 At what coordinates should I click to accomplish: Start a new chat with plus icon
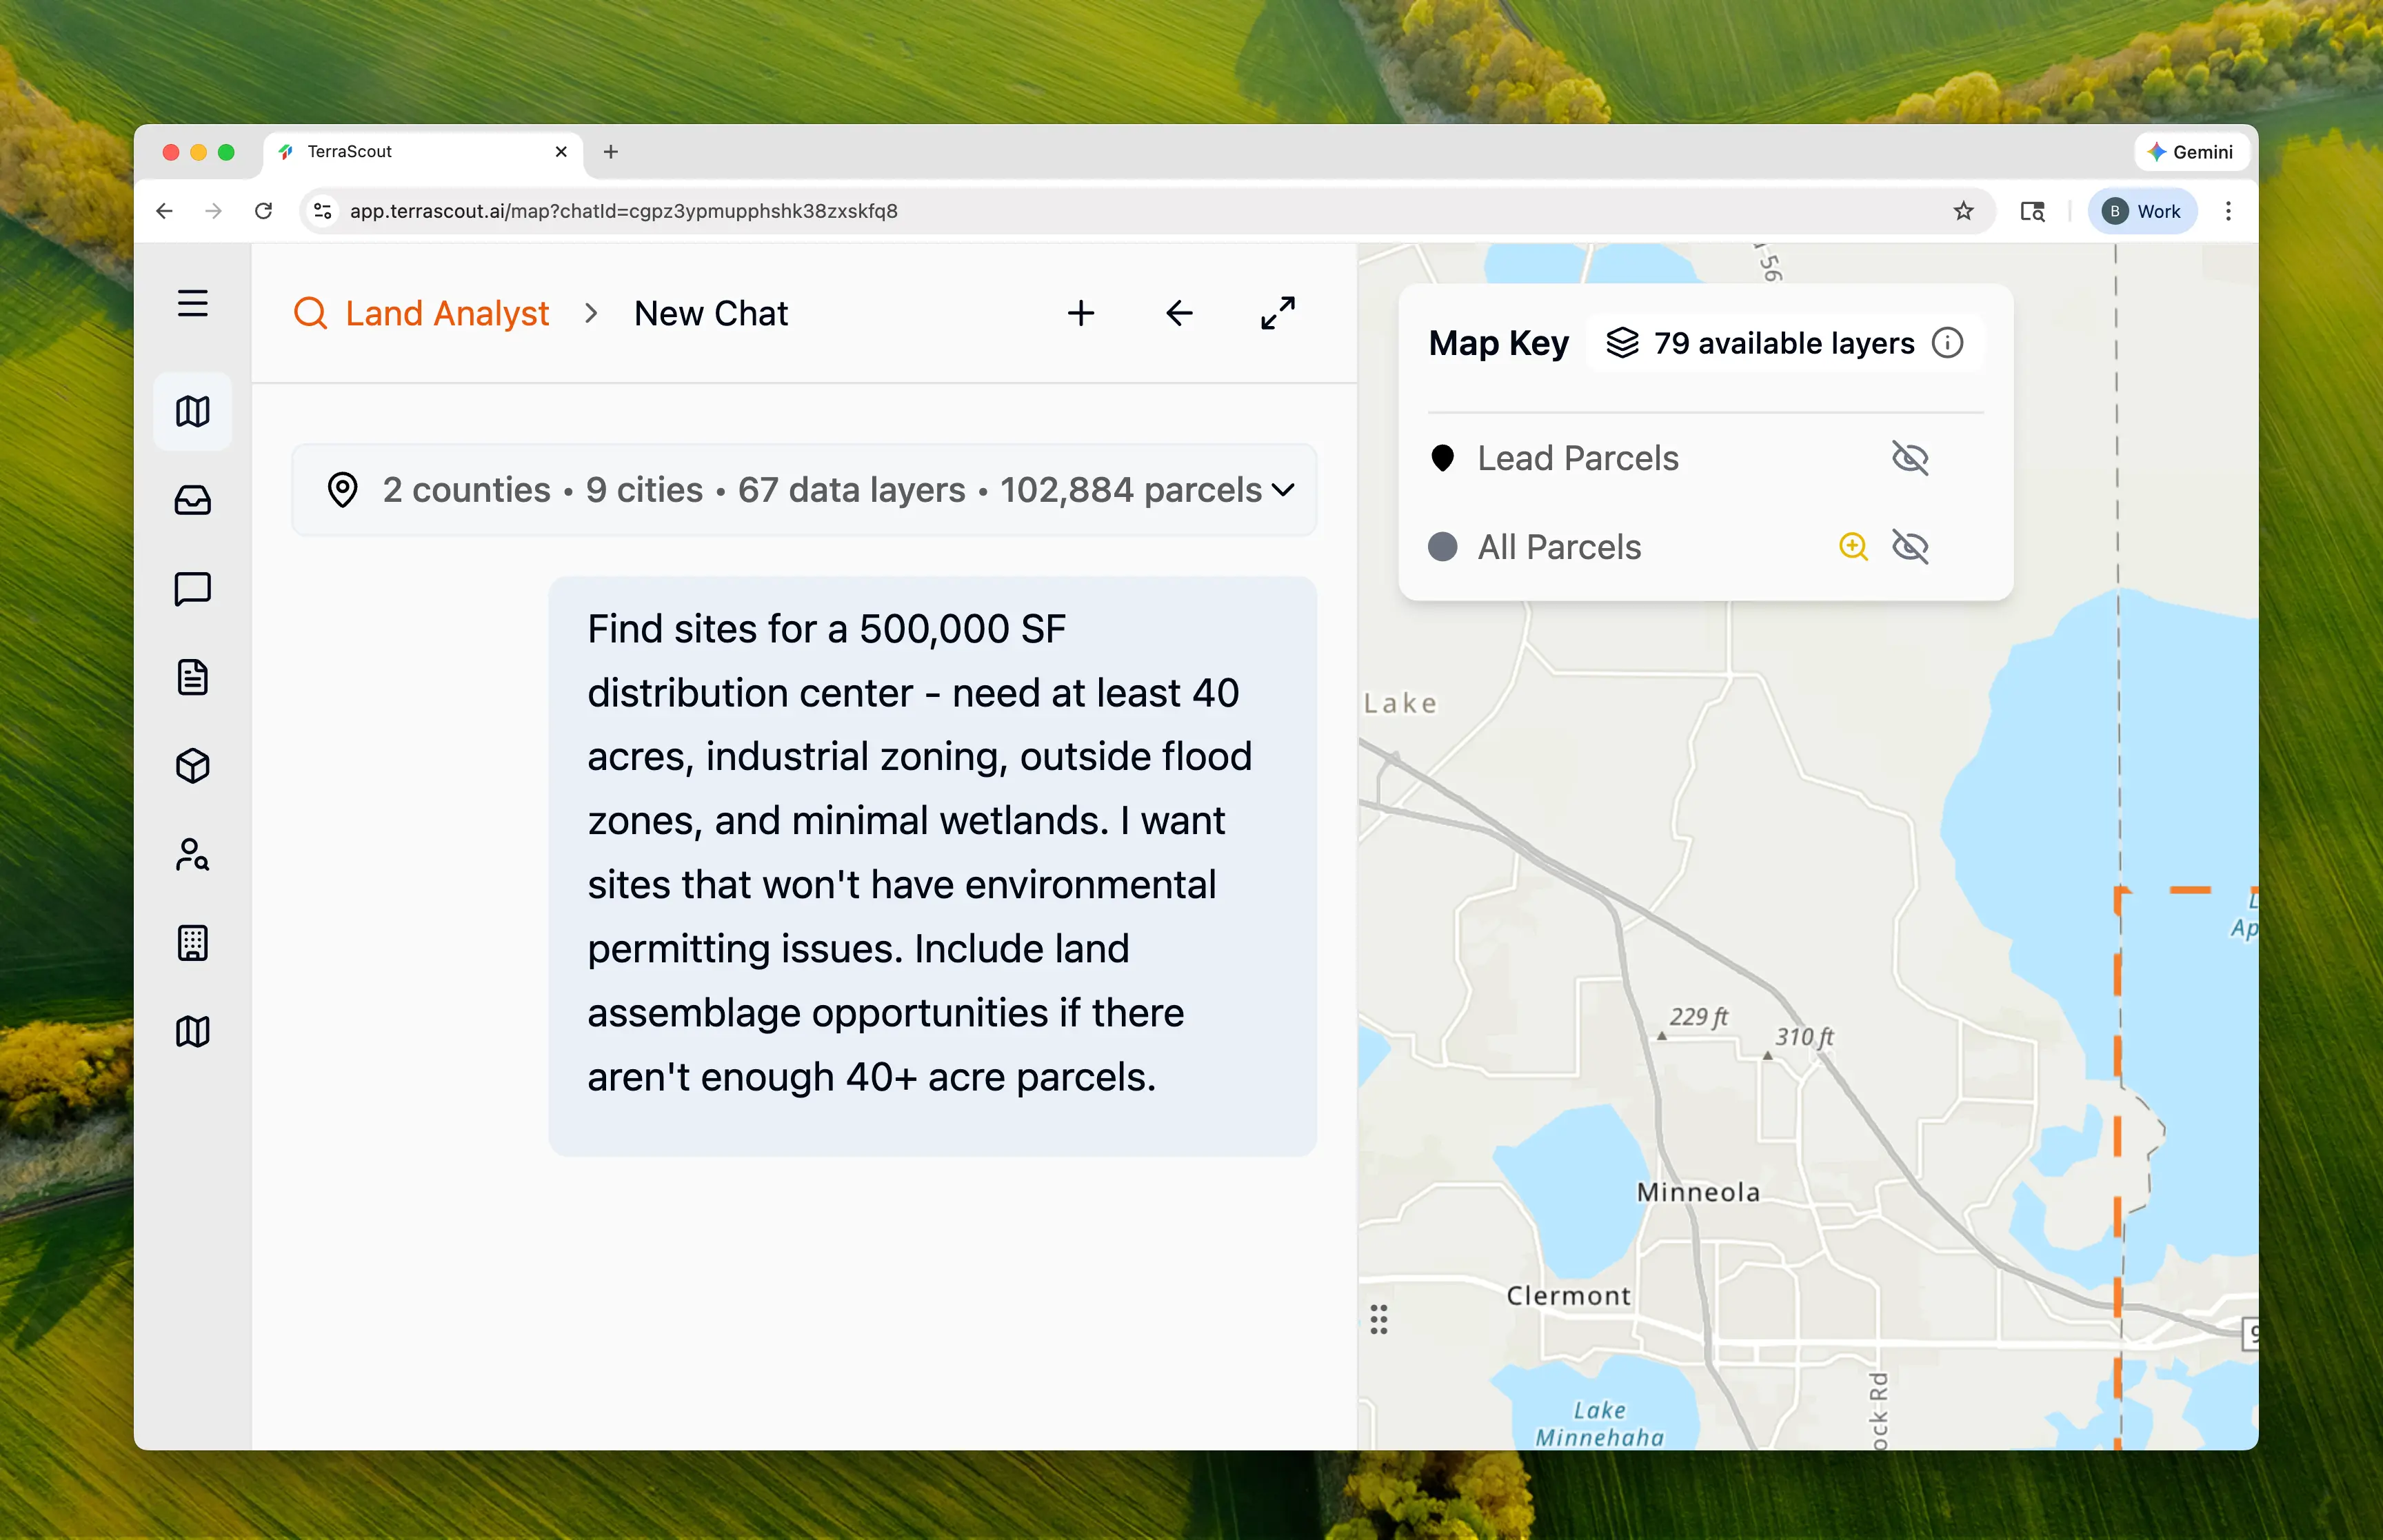point(1080,313)
